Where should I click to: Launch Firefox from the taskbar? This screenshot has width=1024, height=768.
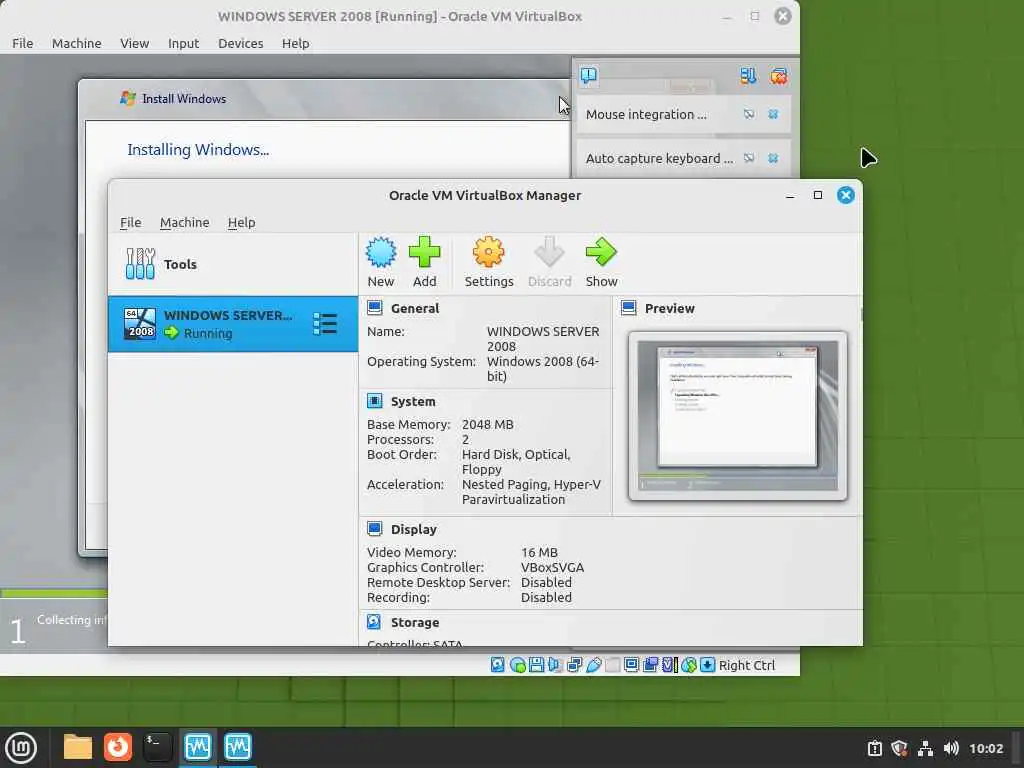pyautogui.click(x=118, y=747)
